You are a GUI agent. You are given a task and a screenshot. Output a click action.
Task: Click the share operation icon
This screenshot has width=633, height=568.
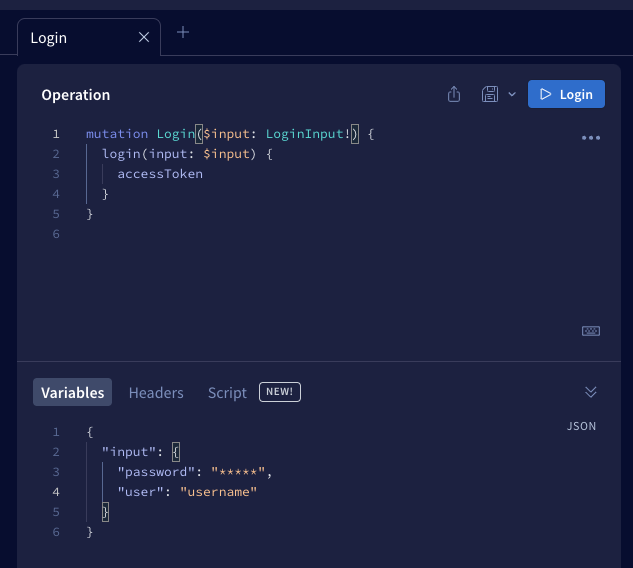454,94
